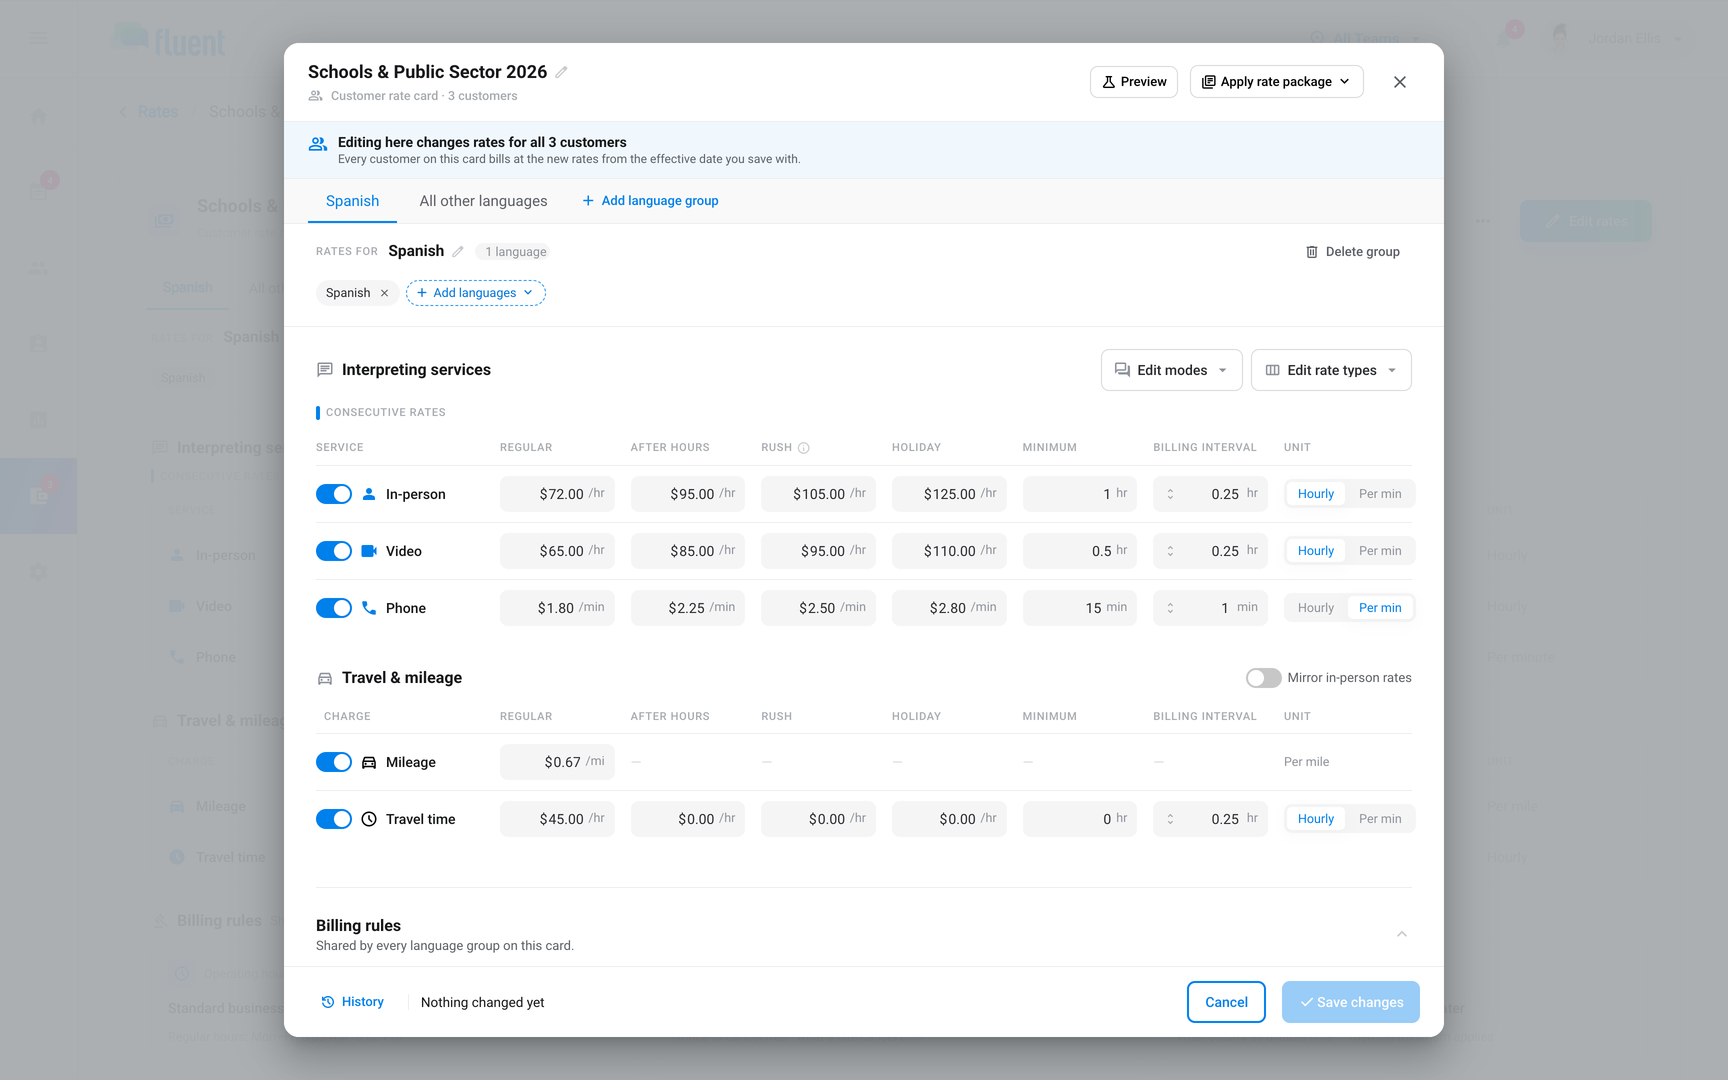Open the History link
This screenshot has height=1080, width=1728.
353,1002
